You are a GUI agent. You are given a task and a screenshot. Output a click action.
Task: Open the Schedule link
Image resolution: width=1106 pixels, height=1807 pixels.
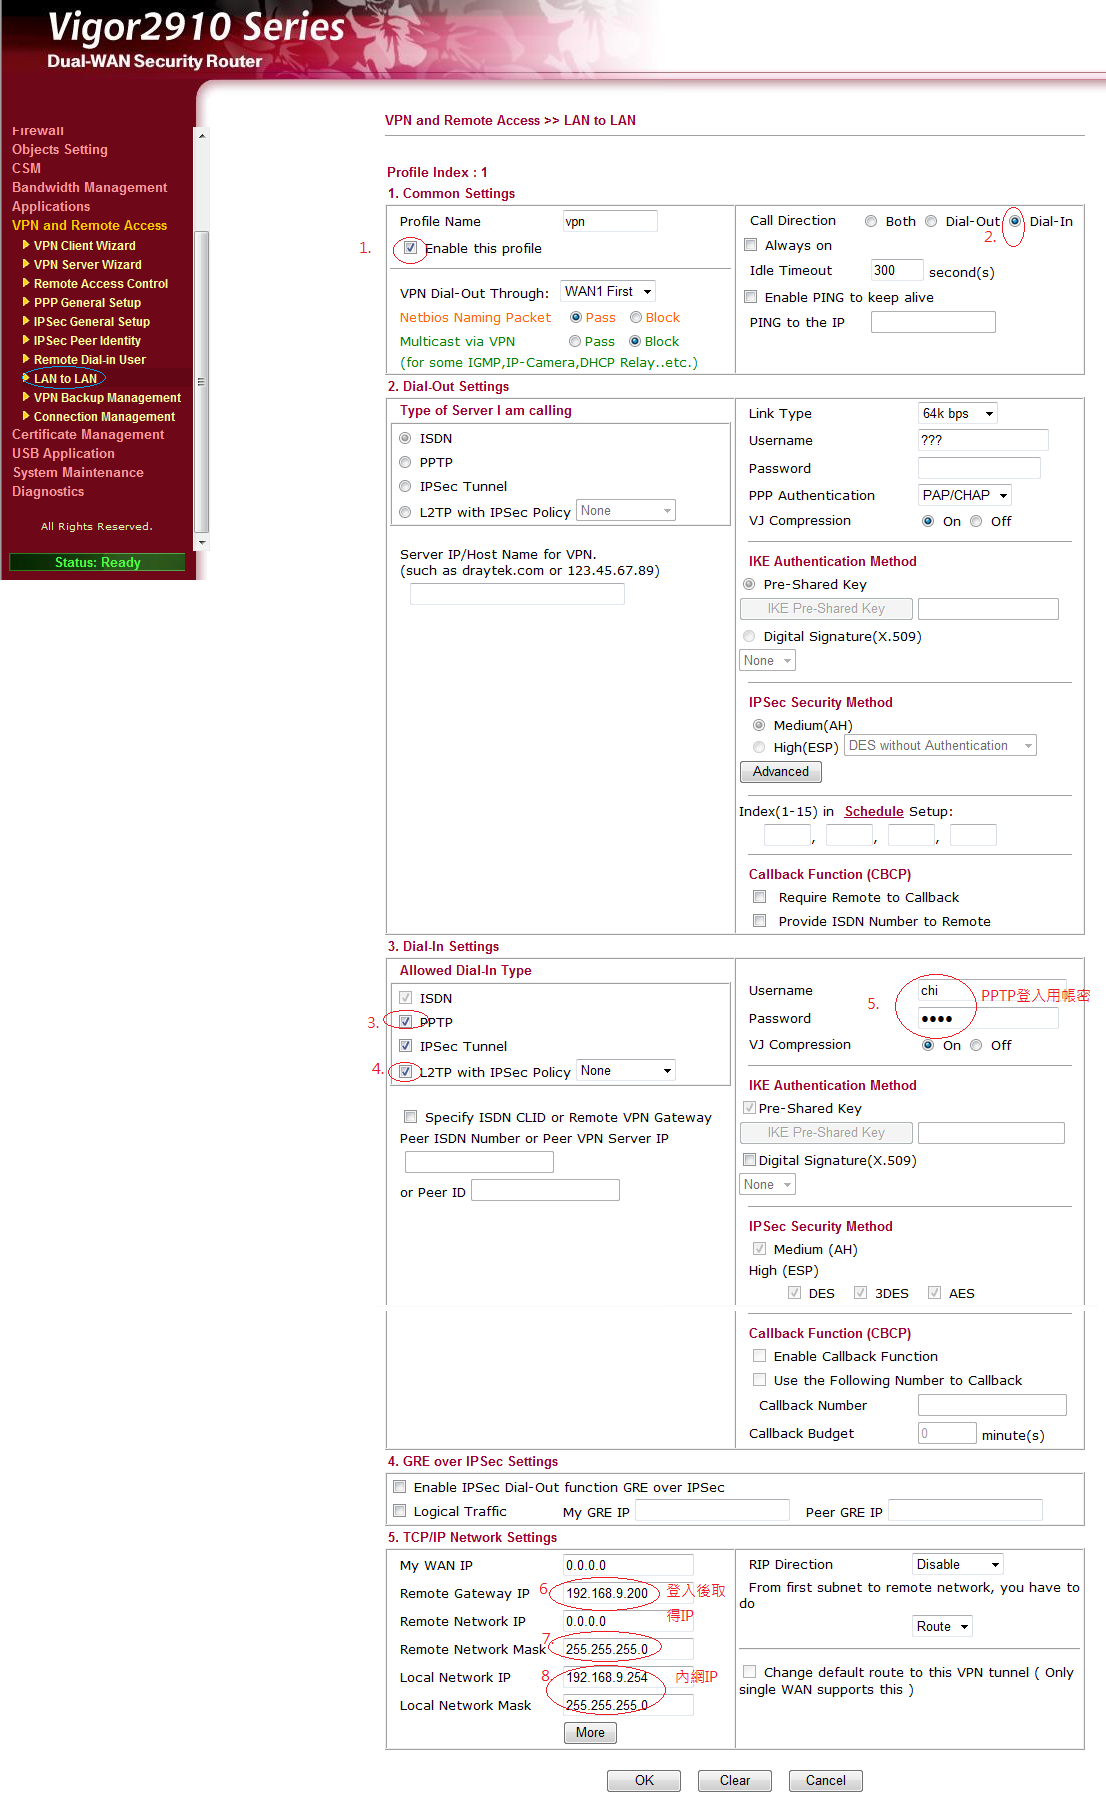pos(874,812)
